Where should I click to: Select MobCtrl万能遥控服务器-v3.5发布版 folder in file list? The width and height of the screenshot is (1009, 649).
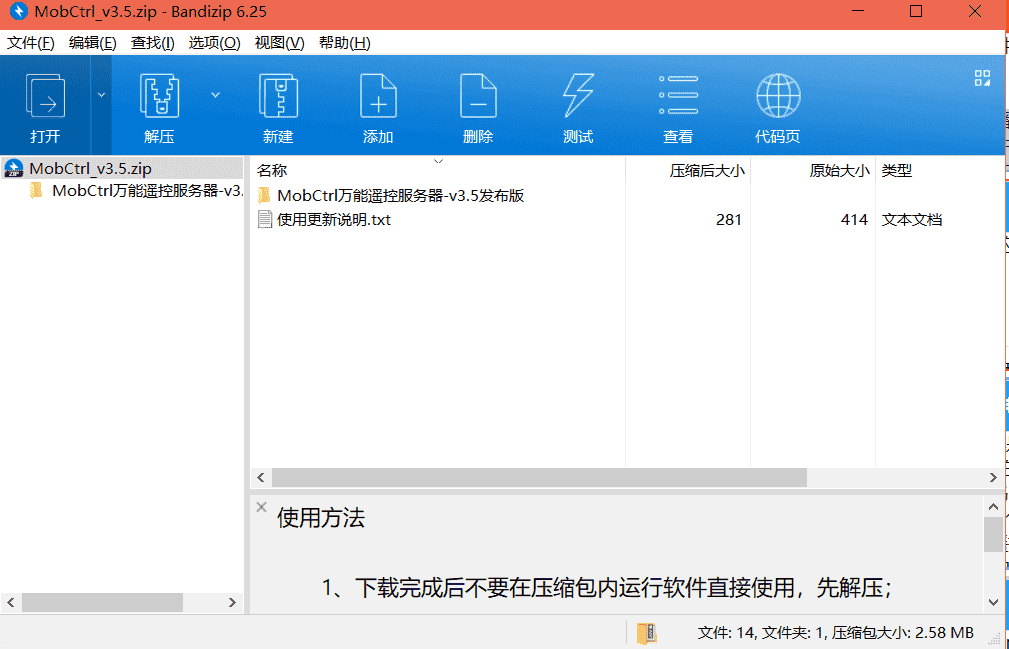tap(400, 196)
